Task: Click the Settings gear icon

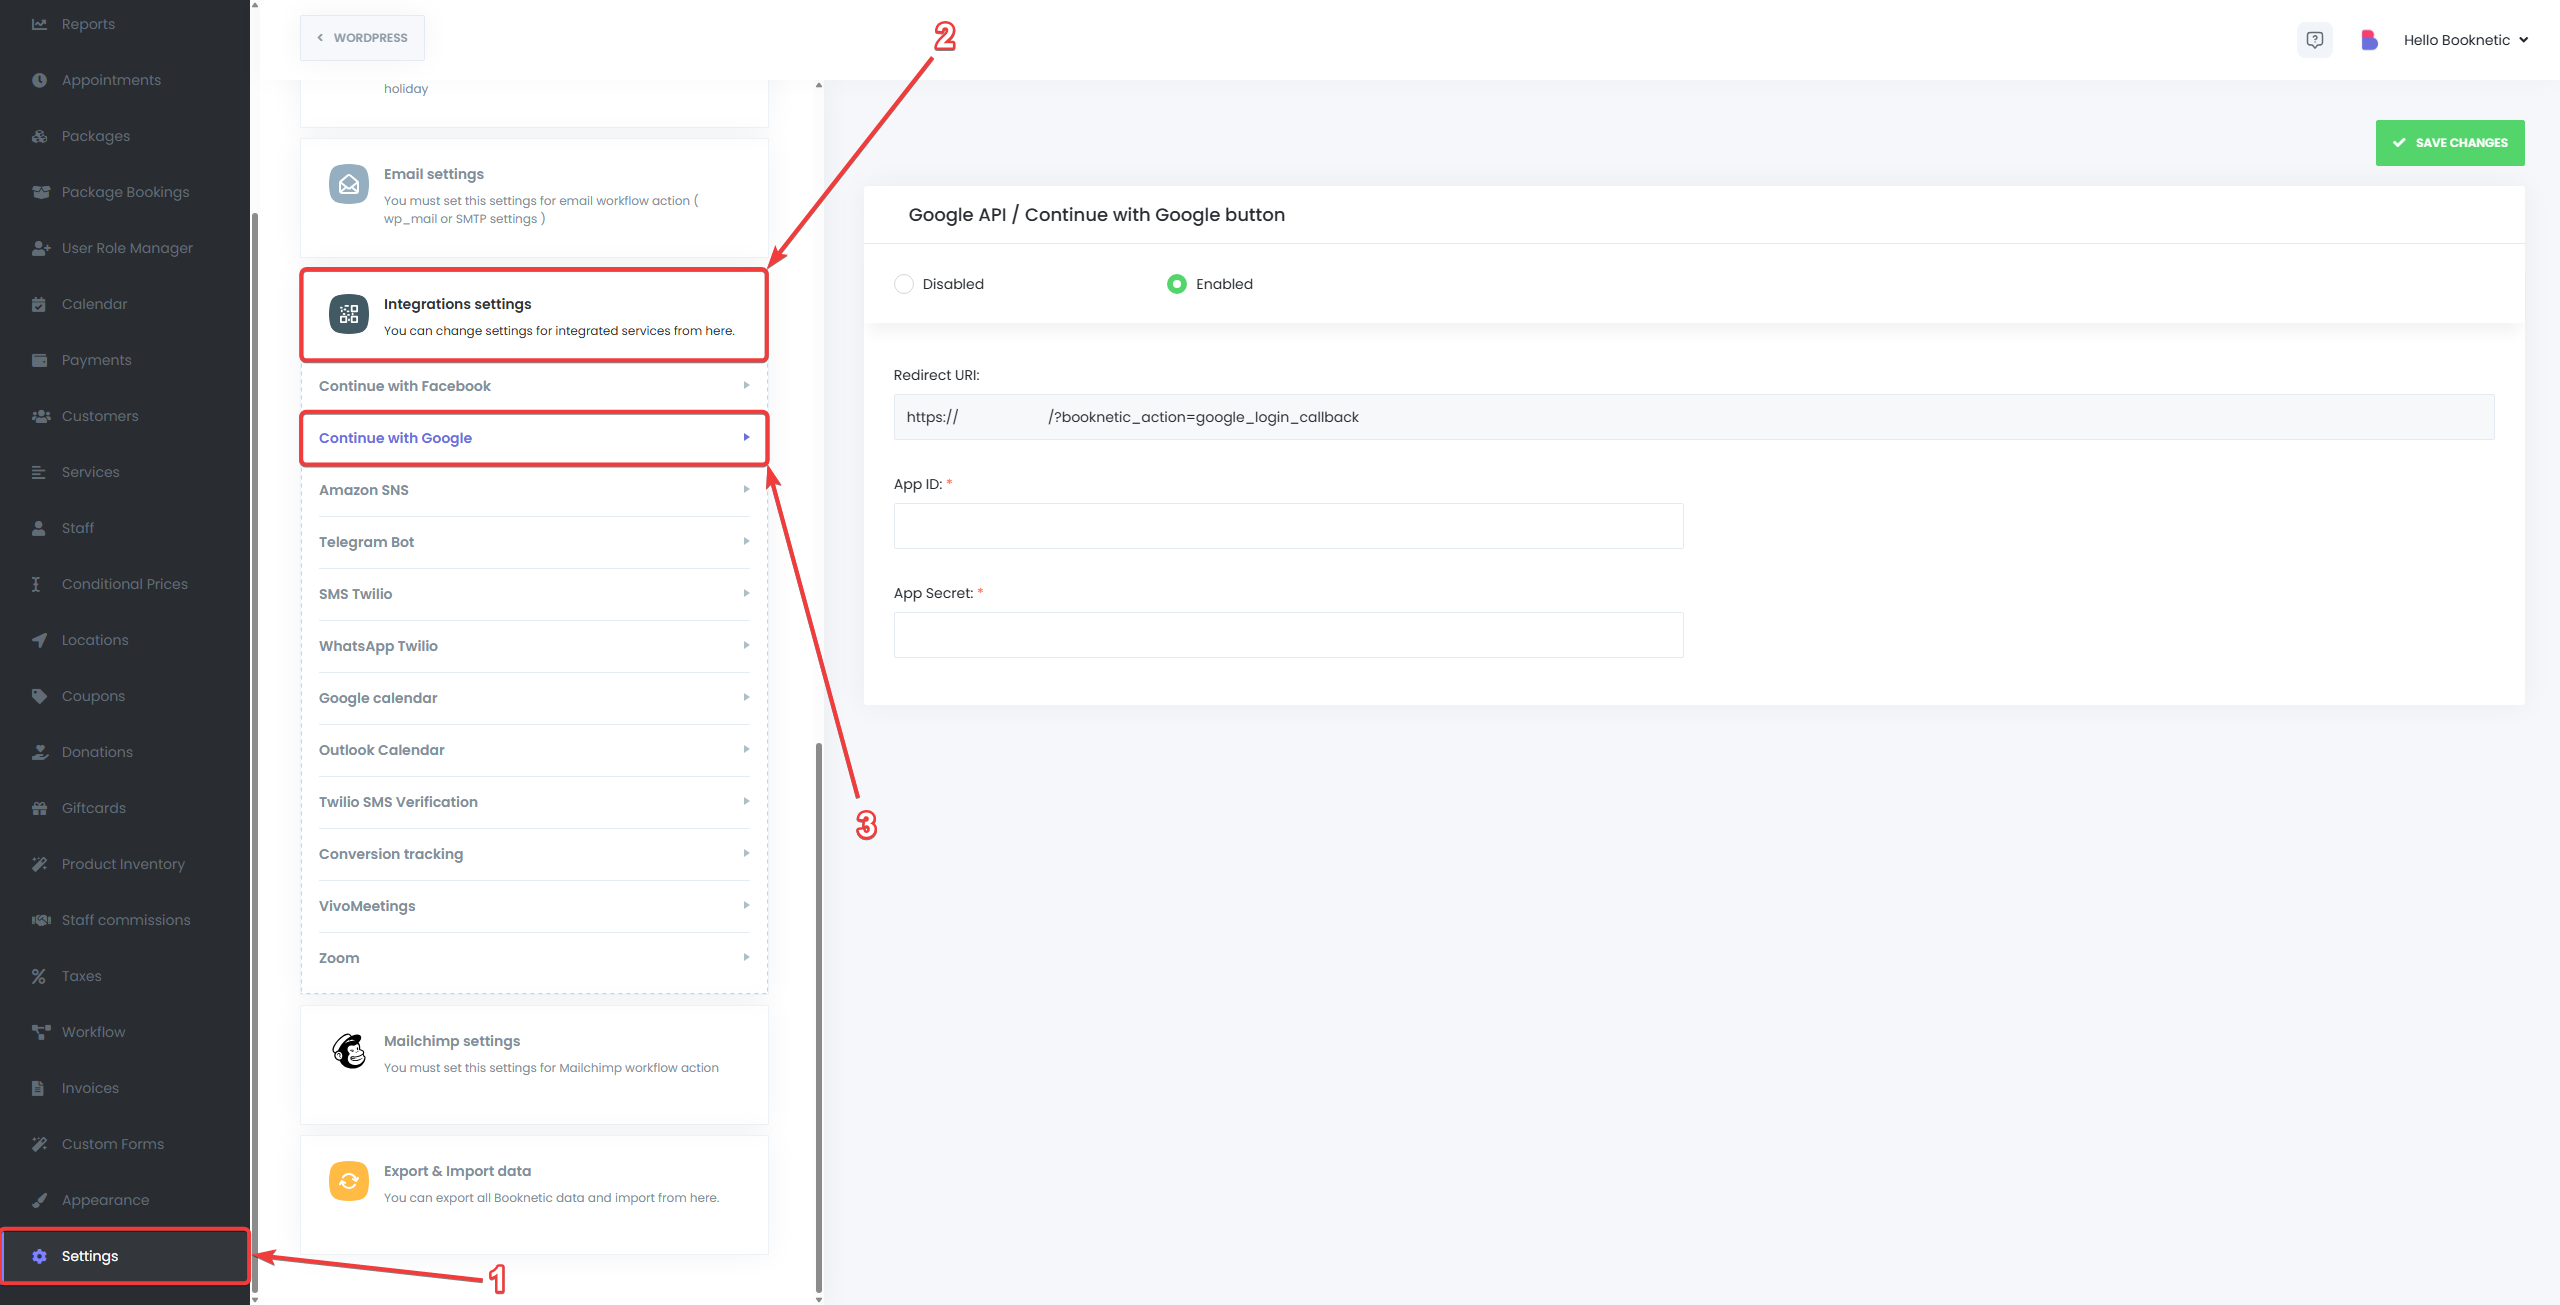Action: point(39,1256)
